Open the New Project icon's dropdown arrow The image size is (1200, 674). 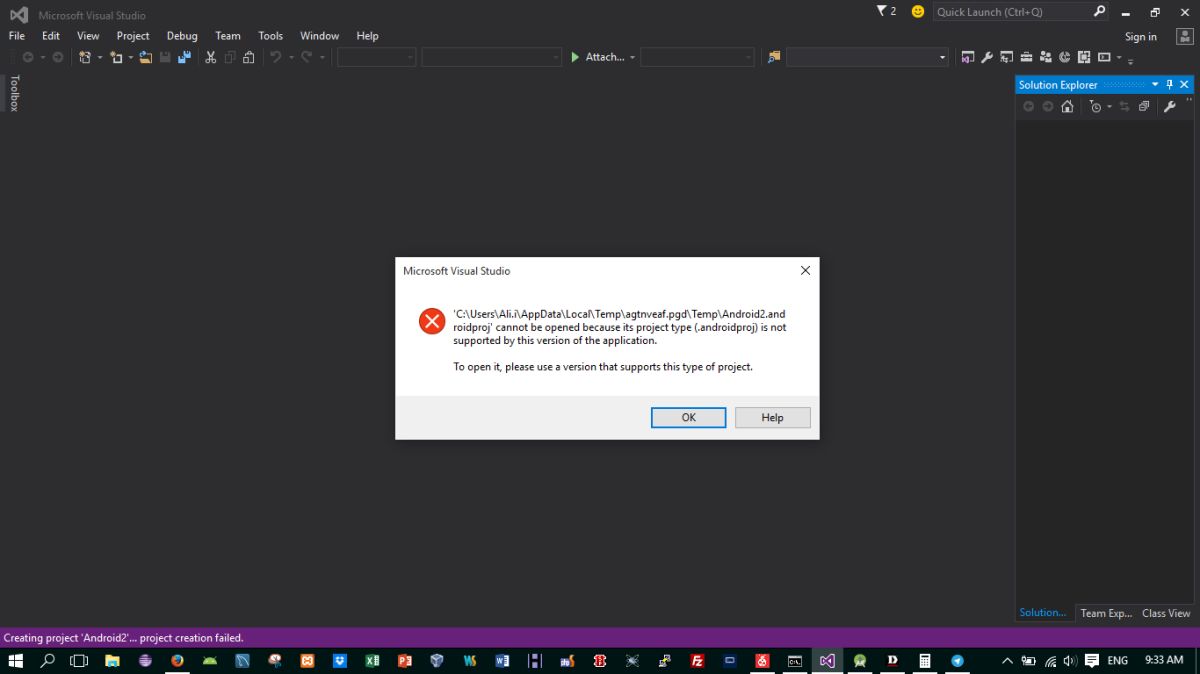pos(99,57)
